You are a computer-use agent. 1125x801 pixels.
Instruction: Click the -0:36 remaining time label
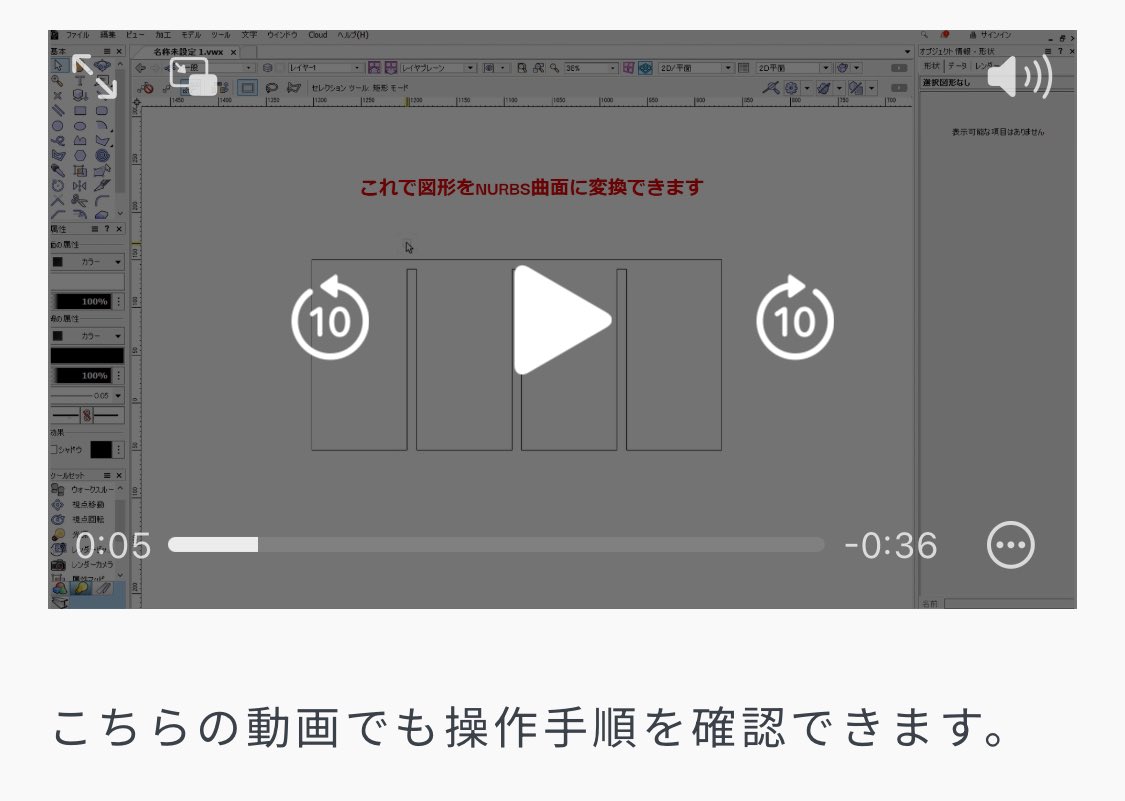click(890, 545)
